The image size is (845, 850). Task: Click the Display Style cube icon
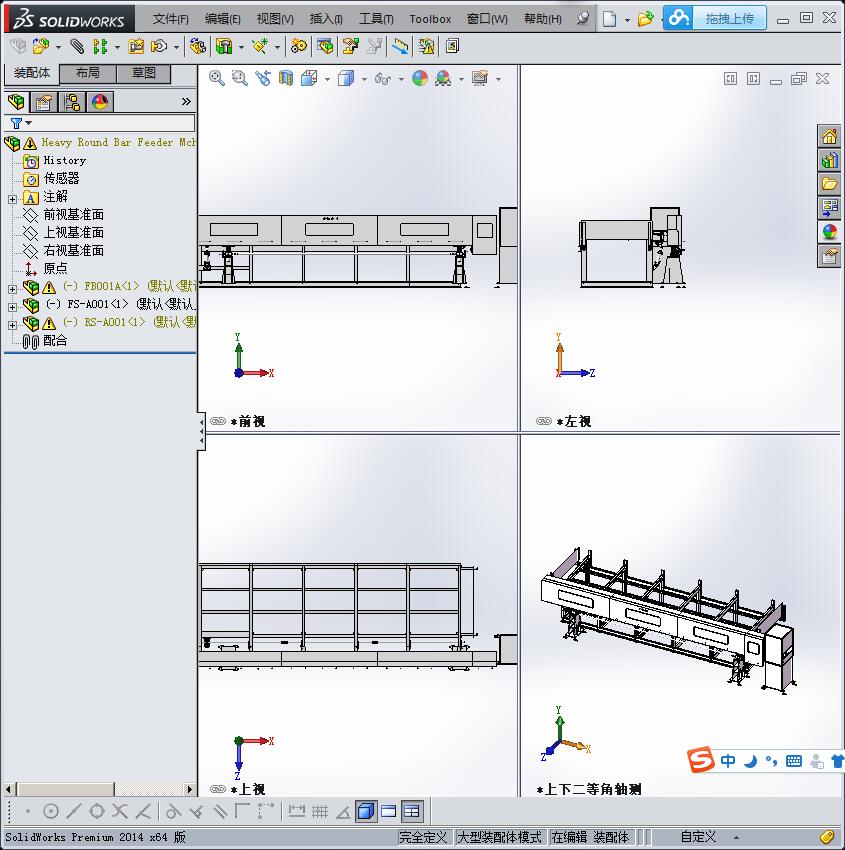346,79
